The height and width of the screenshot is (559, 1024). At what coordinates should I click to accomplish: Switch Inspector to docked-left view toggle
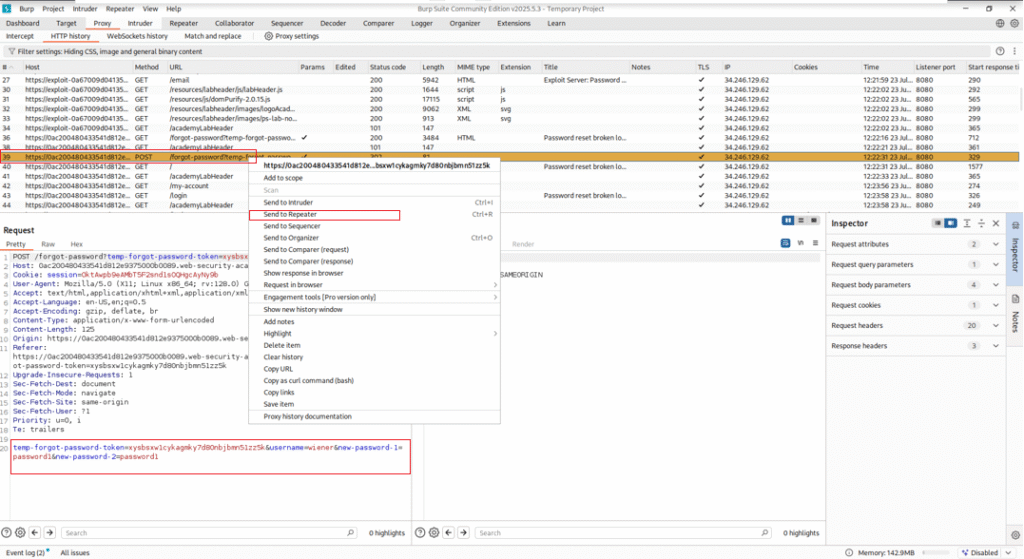click(937, 223)
